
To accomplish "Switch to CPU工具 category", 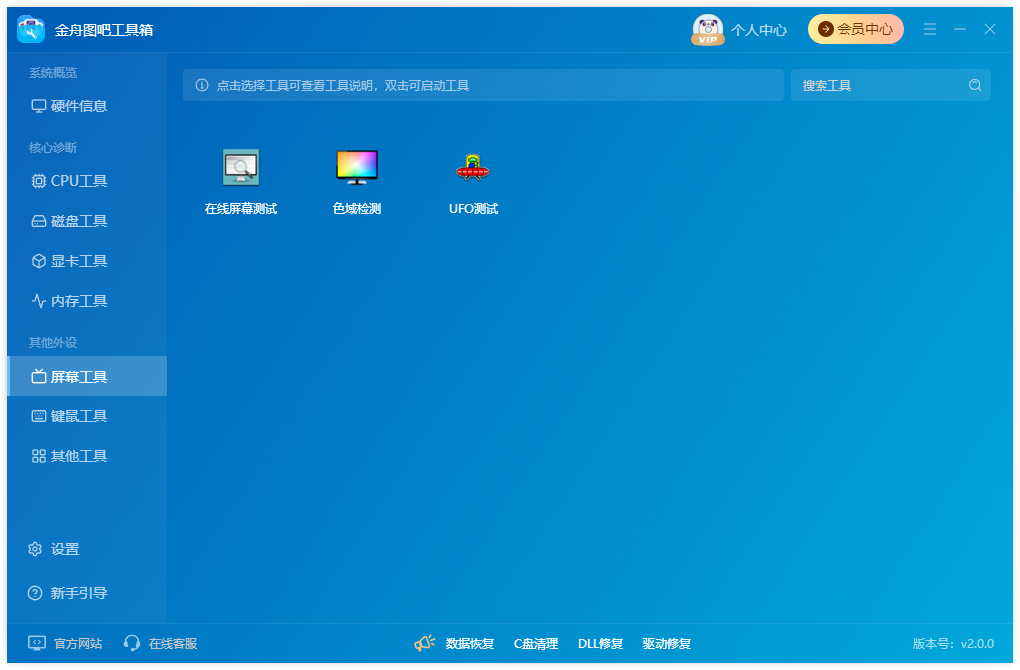I will [87, 181].
